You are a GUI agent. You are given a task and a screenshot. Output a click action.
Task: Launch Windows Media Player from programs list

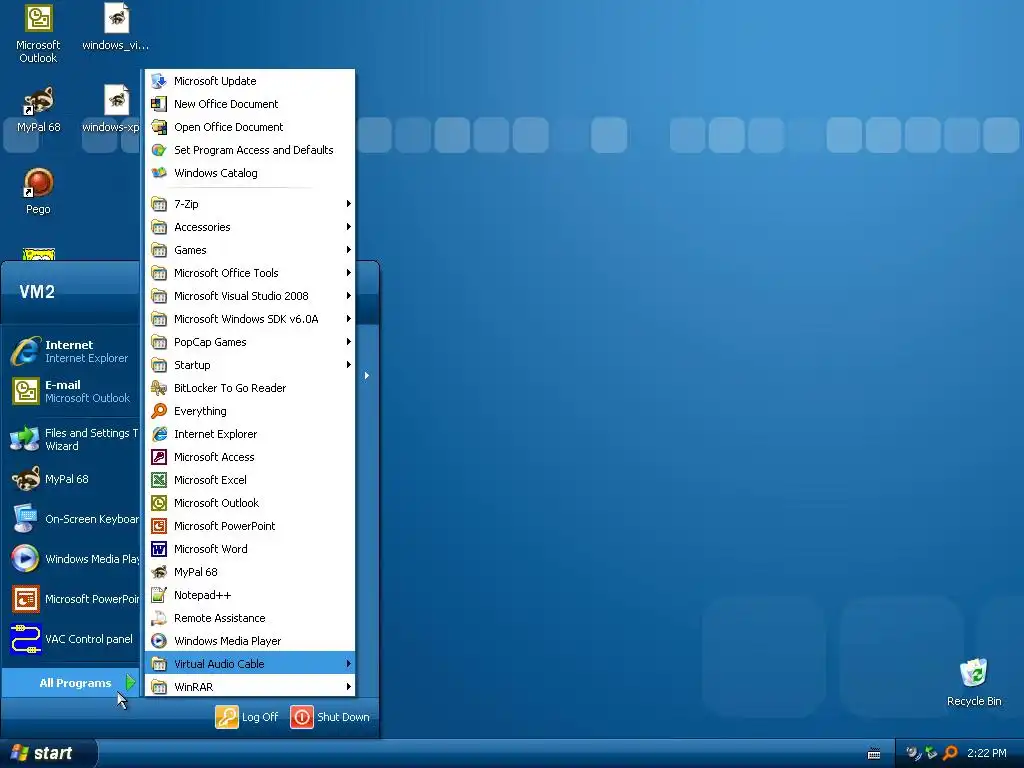pos(249,641)
